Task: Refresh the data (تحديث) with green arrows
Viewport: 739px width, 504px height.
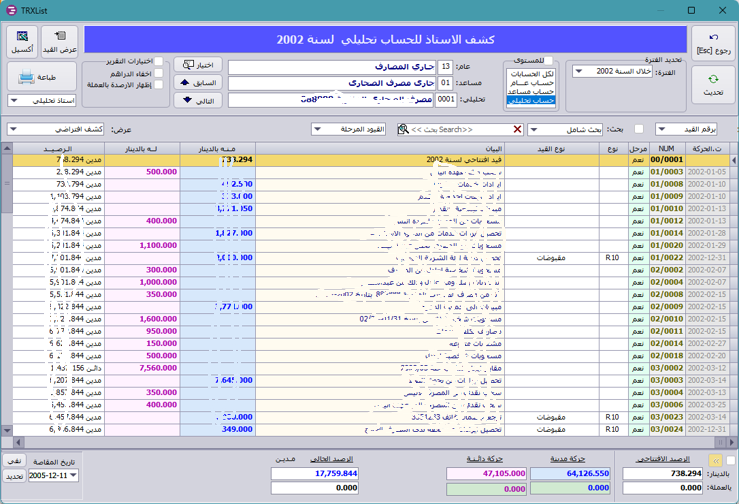Action: 713,84
